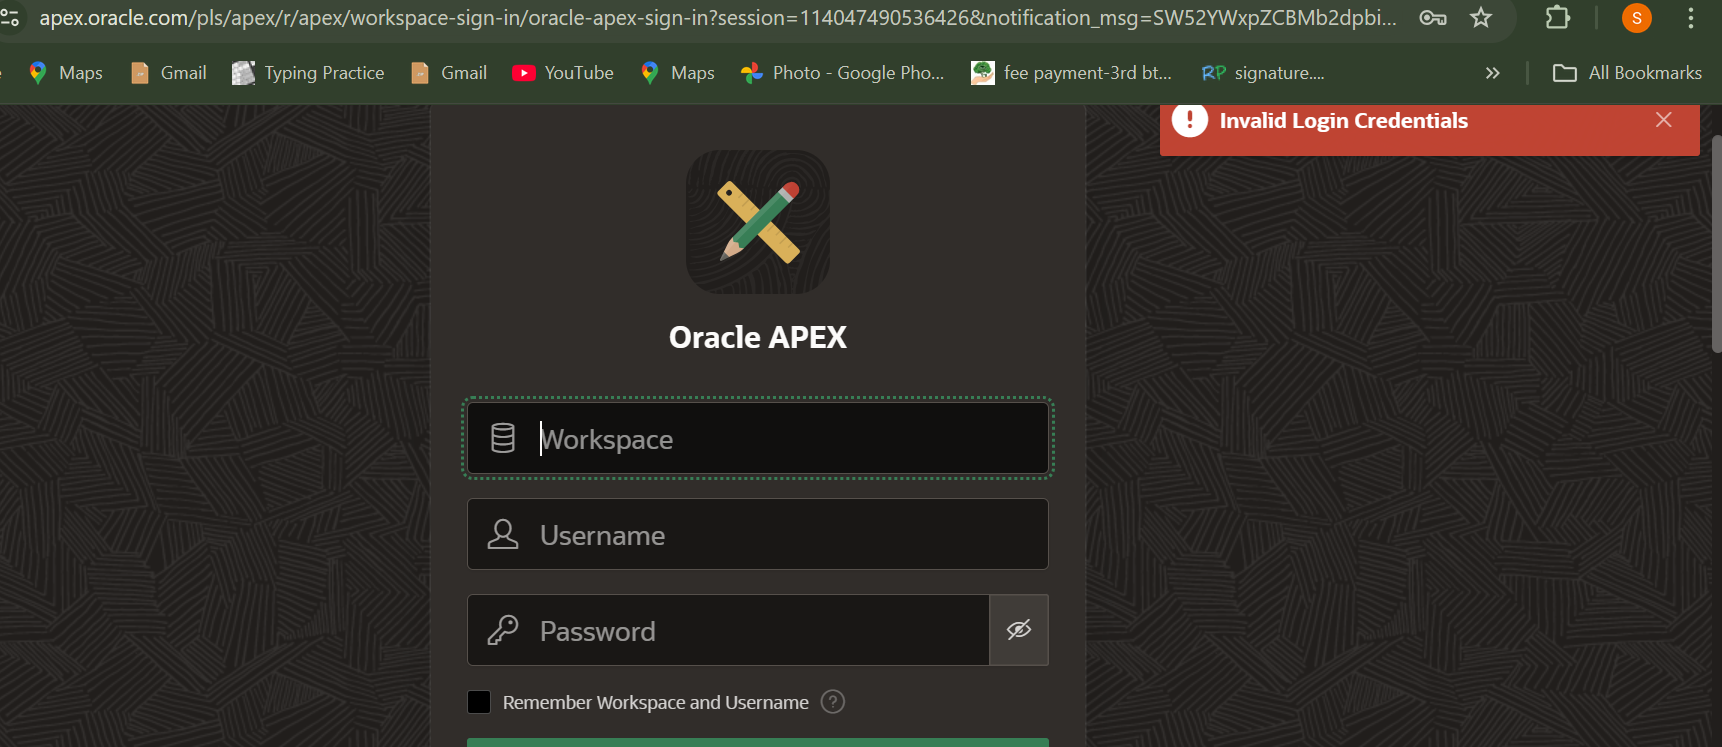Open the saved passwords key icon
This screenshot has width=1722, height=747.
(1433, 18)
